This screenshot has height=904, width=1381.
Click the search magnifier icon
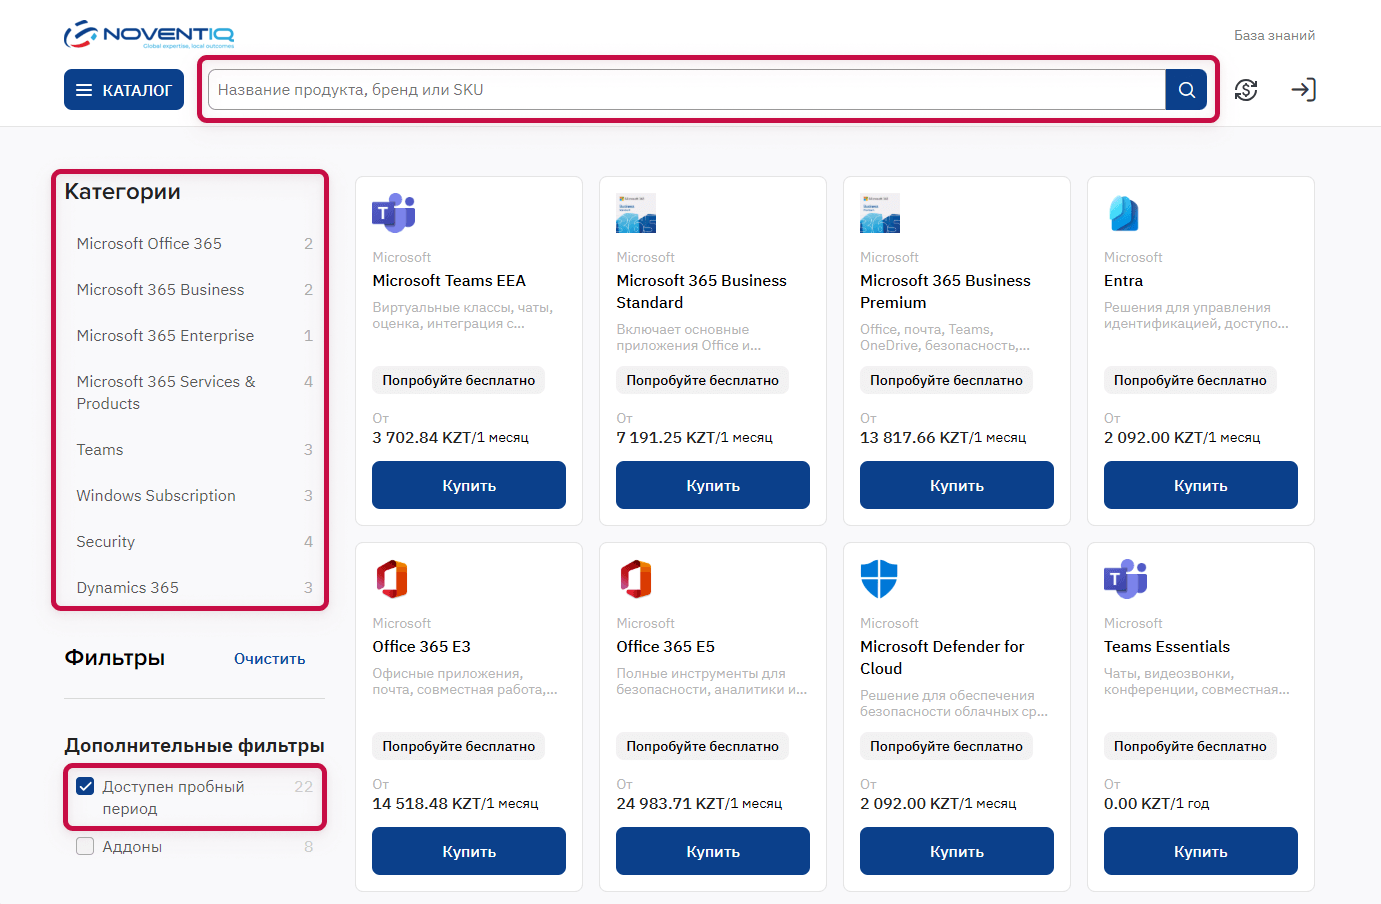pos(1186,89)
